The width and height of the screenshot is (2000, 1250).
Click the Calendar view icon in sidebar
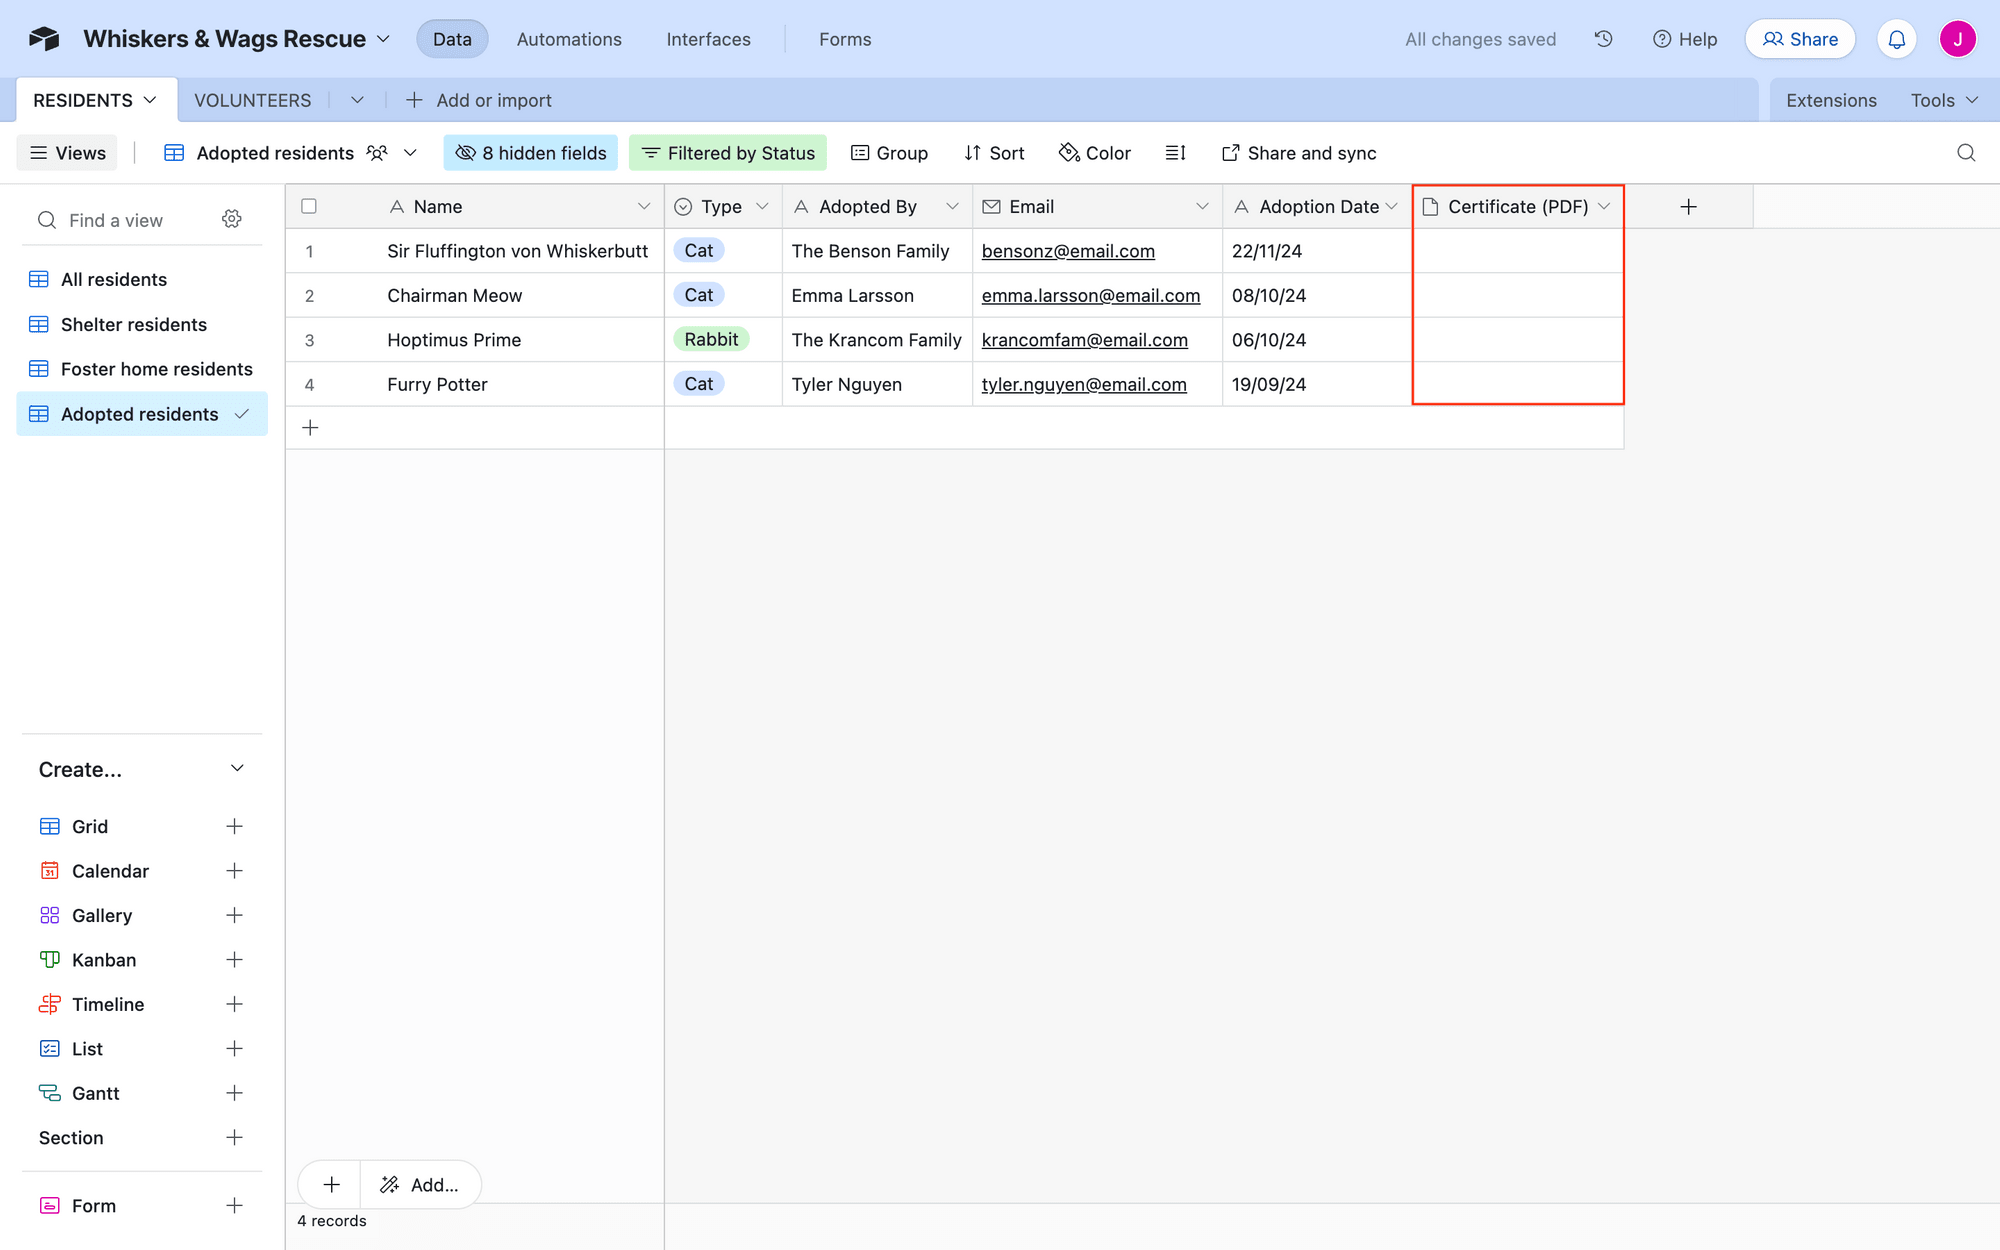pos(50,871)
